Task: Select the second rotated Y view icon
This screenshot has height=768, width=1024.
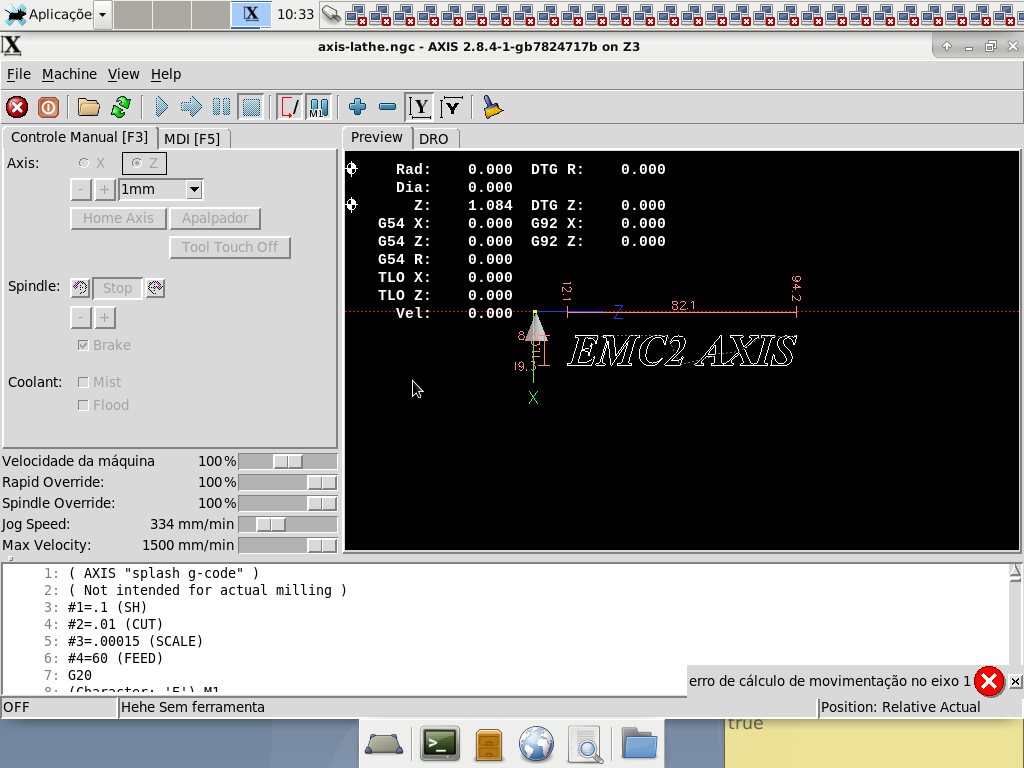Action: [452, 107]
